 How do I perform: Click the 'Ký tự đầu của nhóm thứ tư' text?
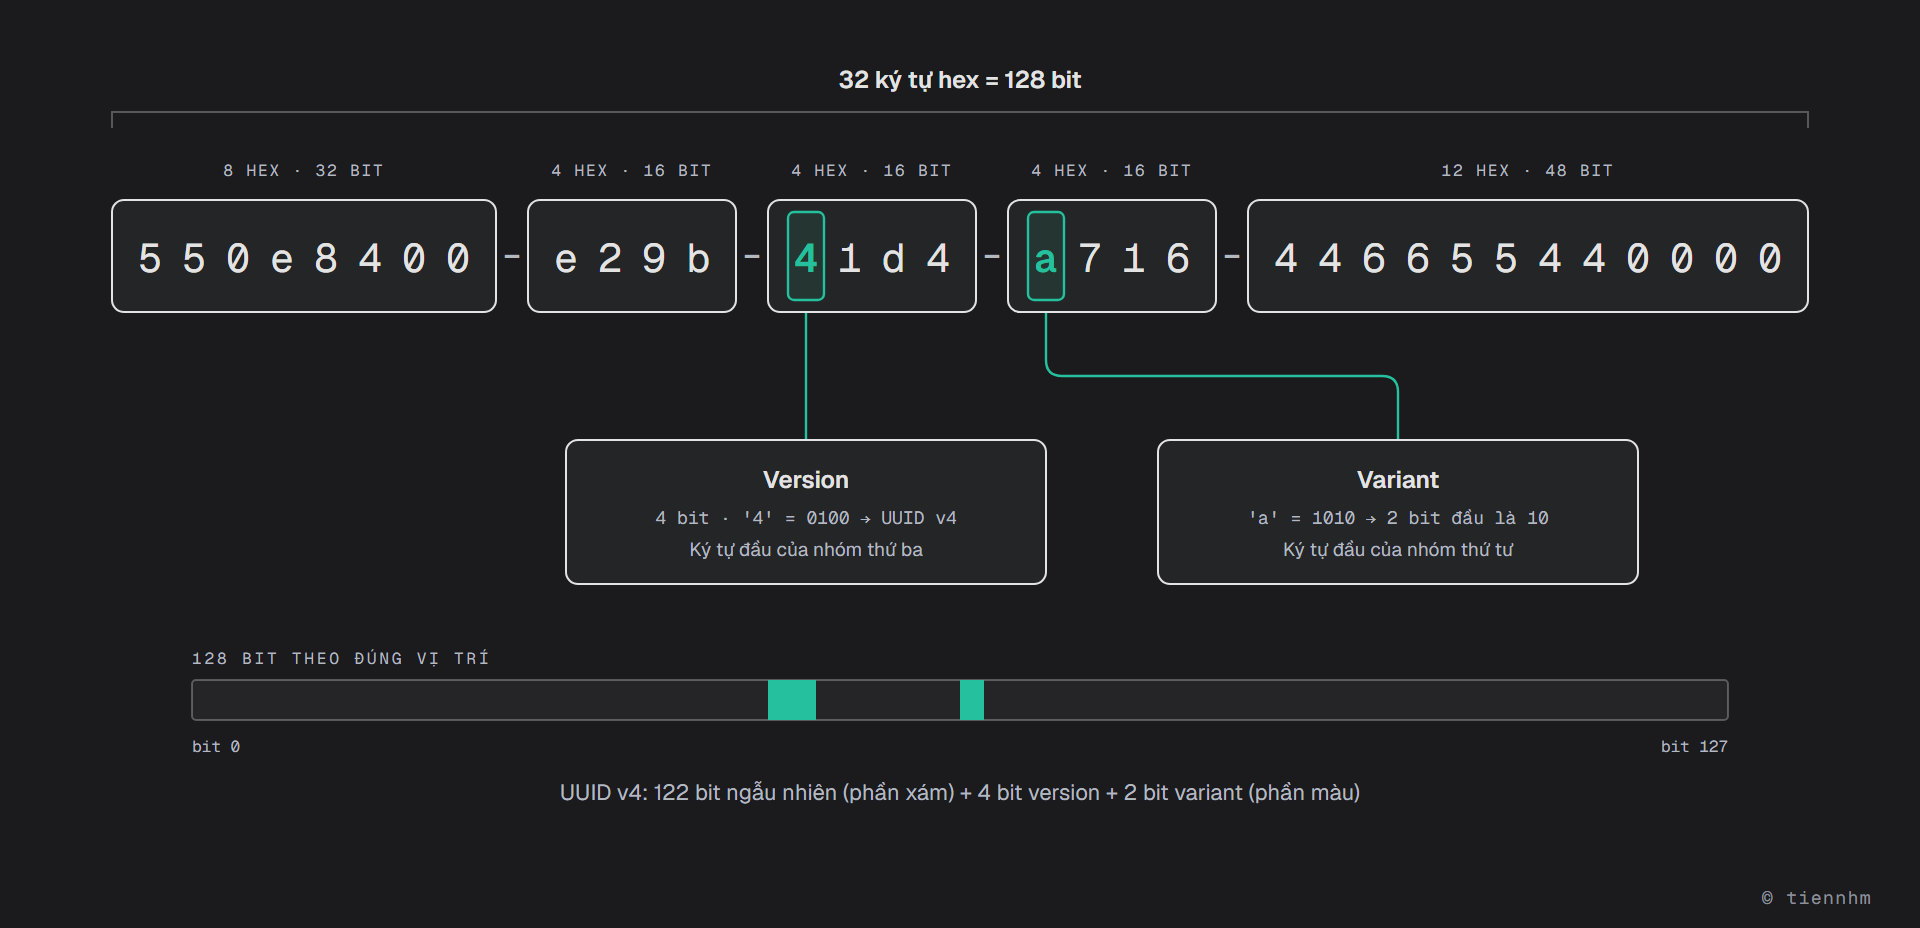click(x=1398, y=550)
